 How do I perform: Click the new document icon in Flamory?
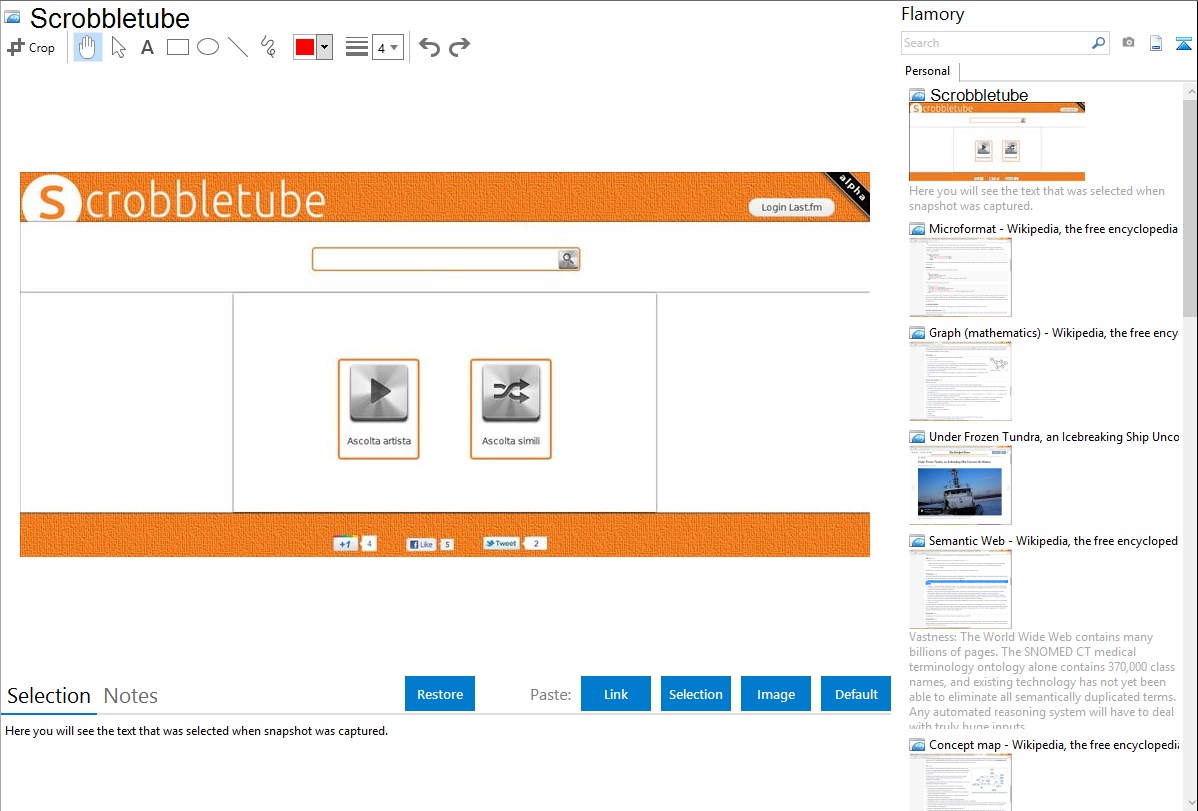[1156, 43]
